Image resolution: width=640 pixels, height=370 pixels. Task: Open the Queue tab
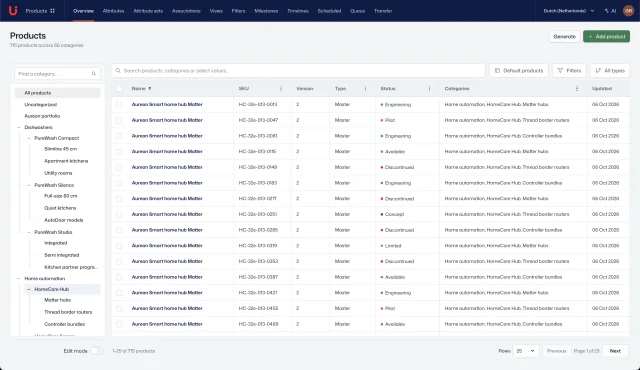[x=358, y=11]
